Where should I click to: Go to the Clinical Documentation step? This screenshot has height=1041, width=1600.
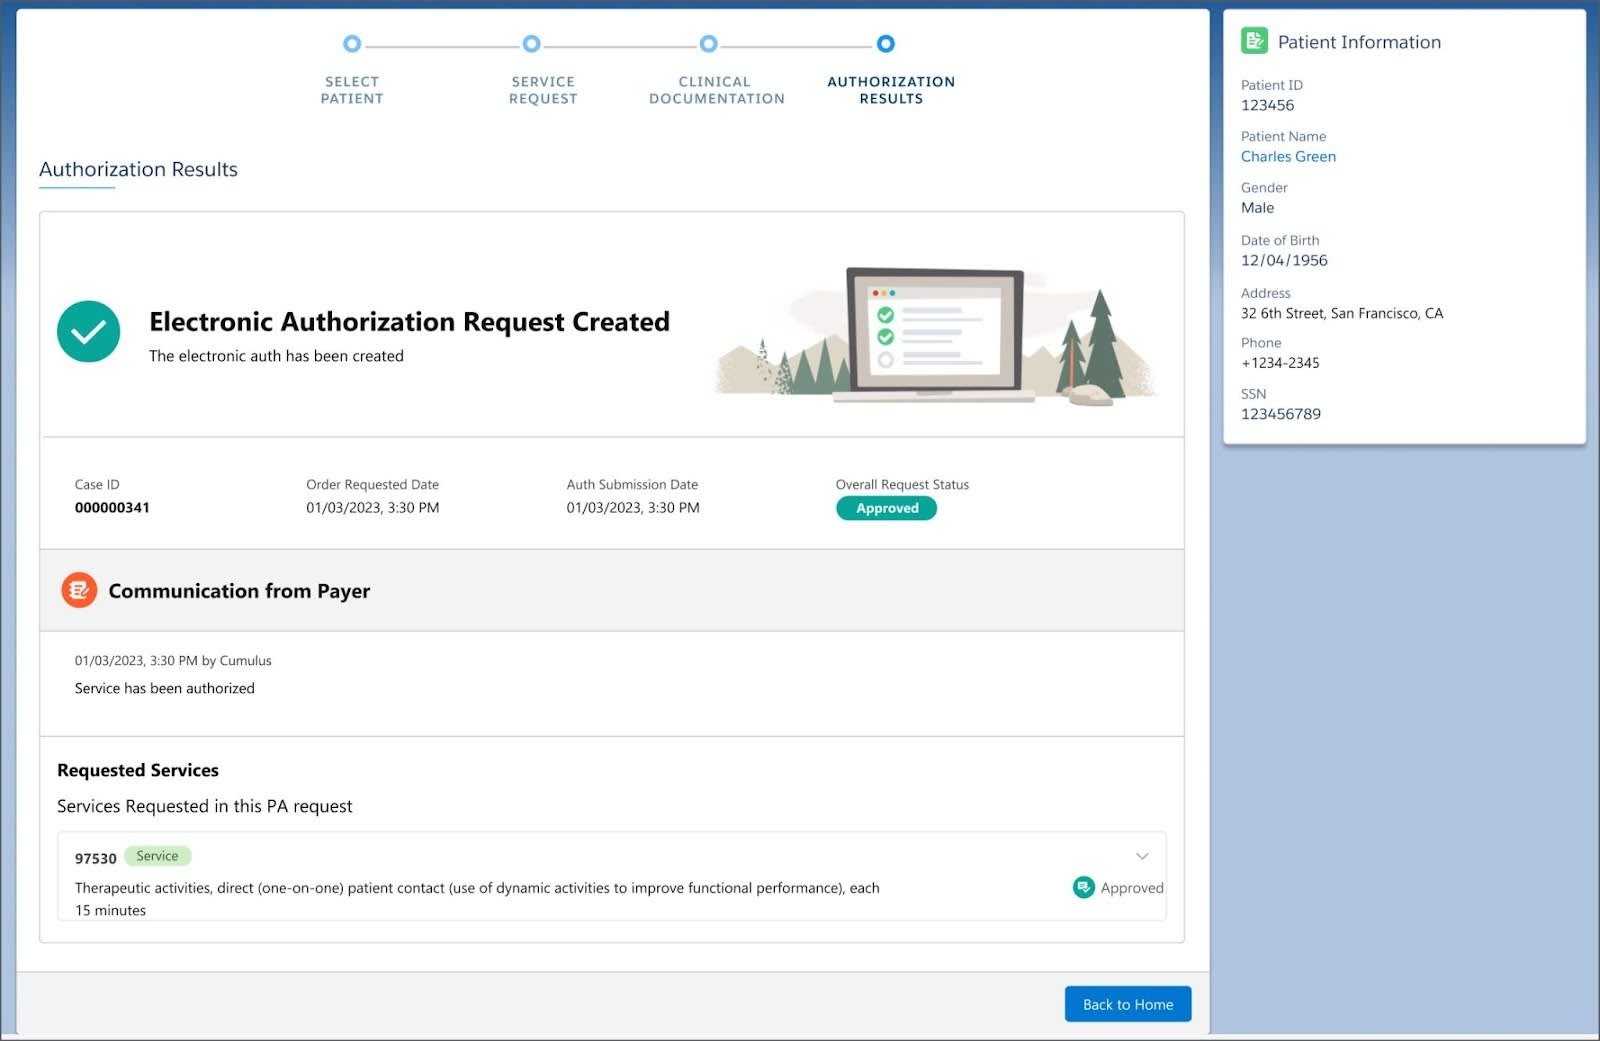click(x=708, y=44)
